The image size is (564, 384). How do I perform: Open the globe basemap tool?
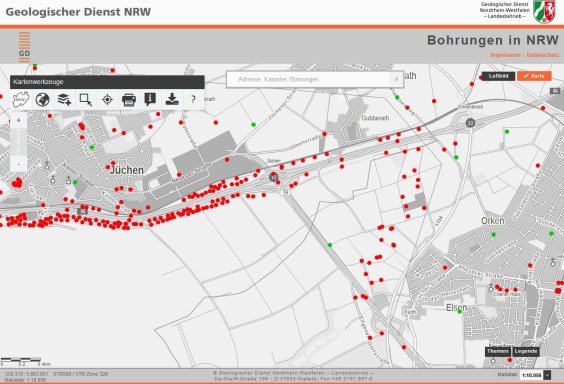[42, 100]
